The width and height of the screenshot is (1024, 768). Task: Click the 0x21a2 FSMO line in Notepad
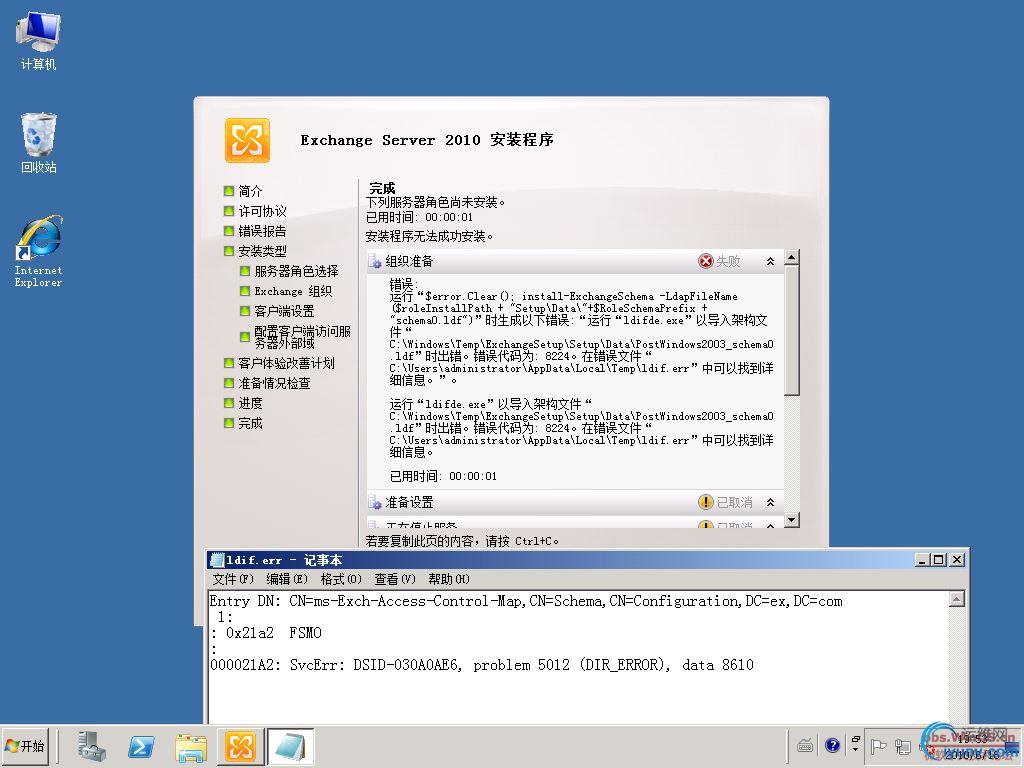[x=266, y=633]
